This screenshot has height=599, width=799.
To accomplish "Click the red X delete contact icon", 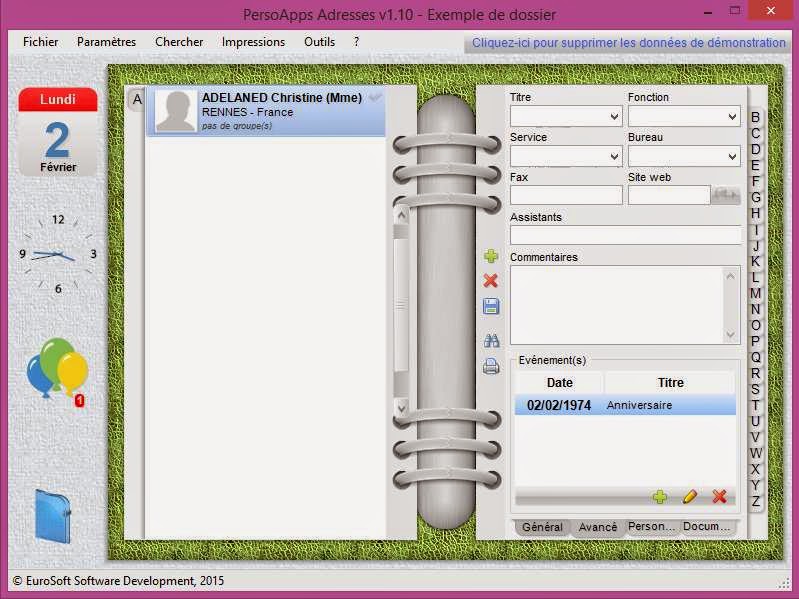I will point(490,281).
